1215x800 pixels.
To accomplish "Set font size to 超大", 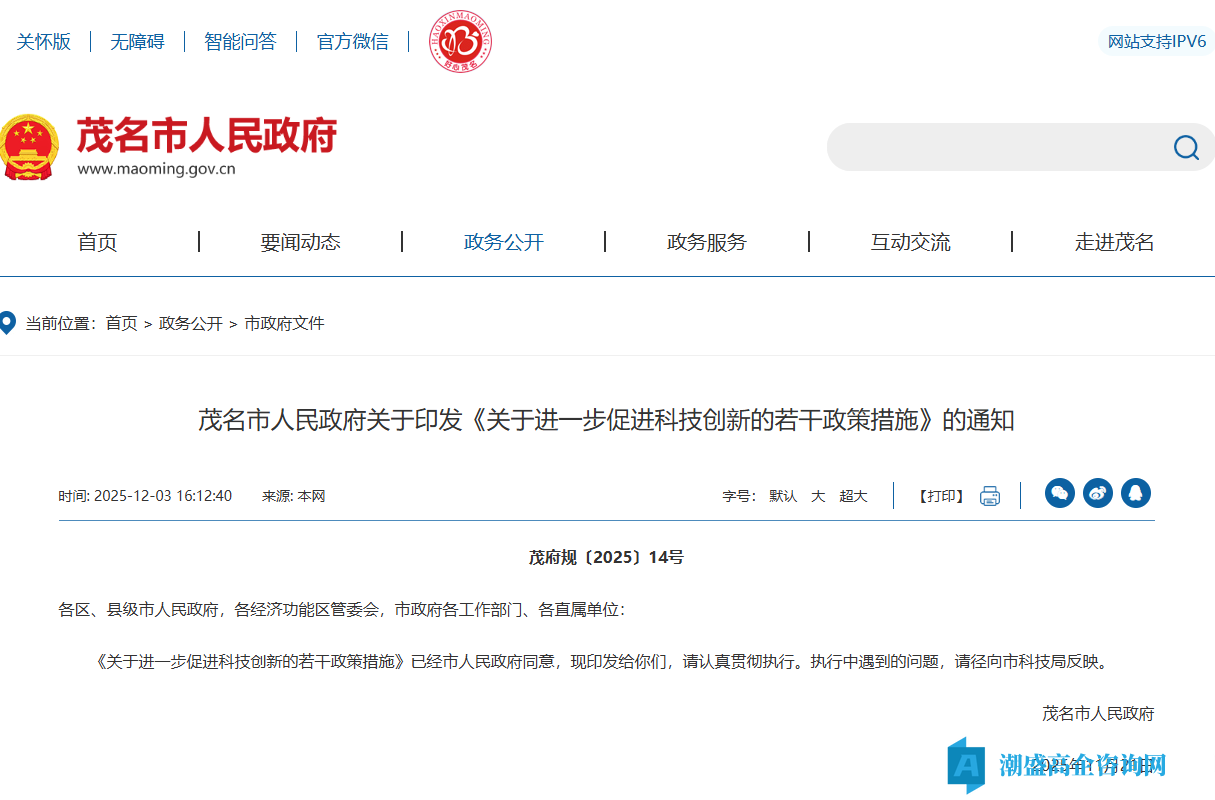I will pos(853,496).
